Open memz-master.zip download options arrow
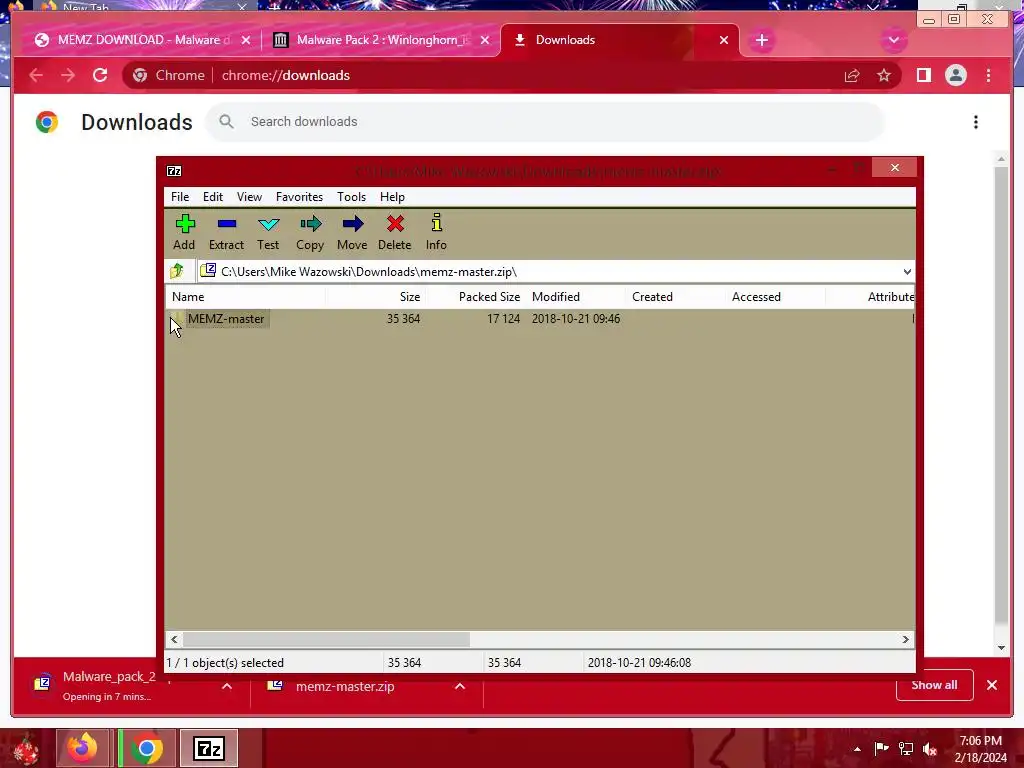 pos(460,686)
